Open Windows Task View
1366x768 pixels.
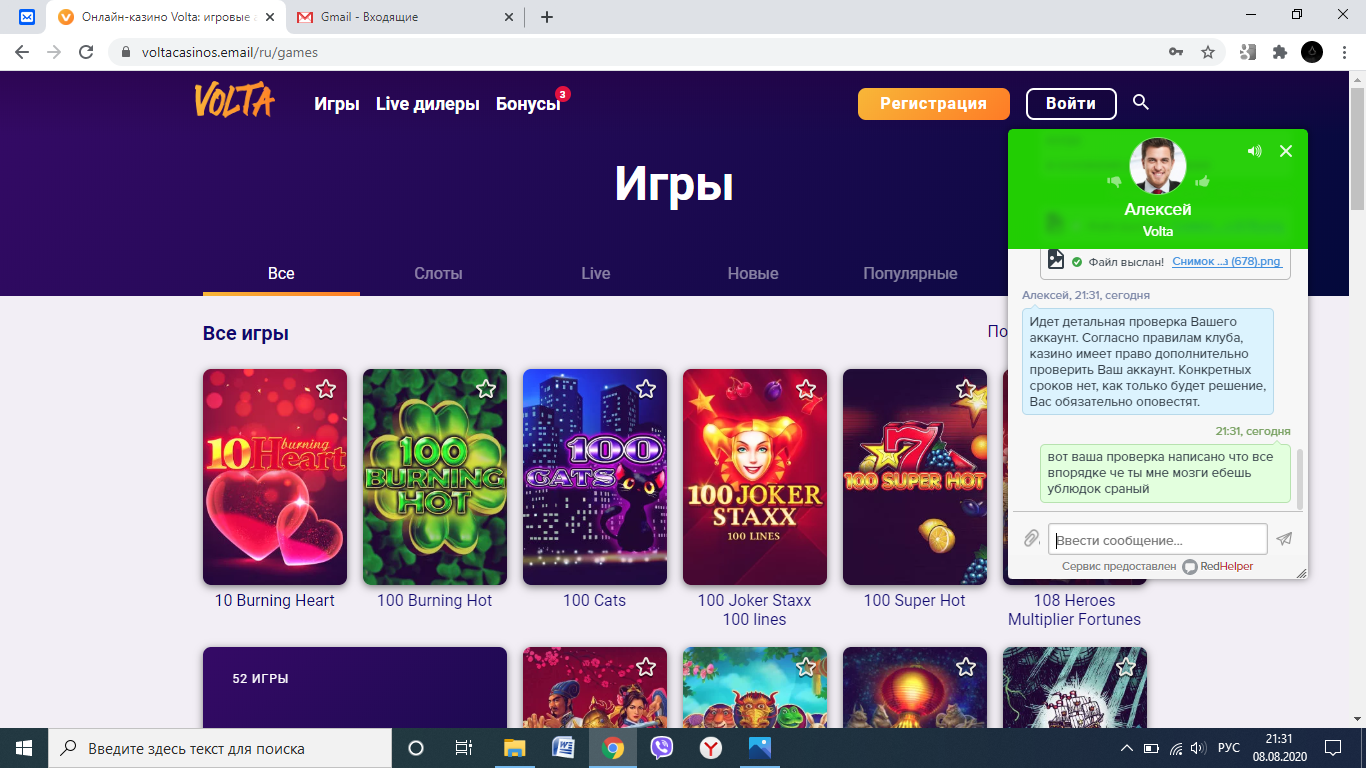(464, 748)
